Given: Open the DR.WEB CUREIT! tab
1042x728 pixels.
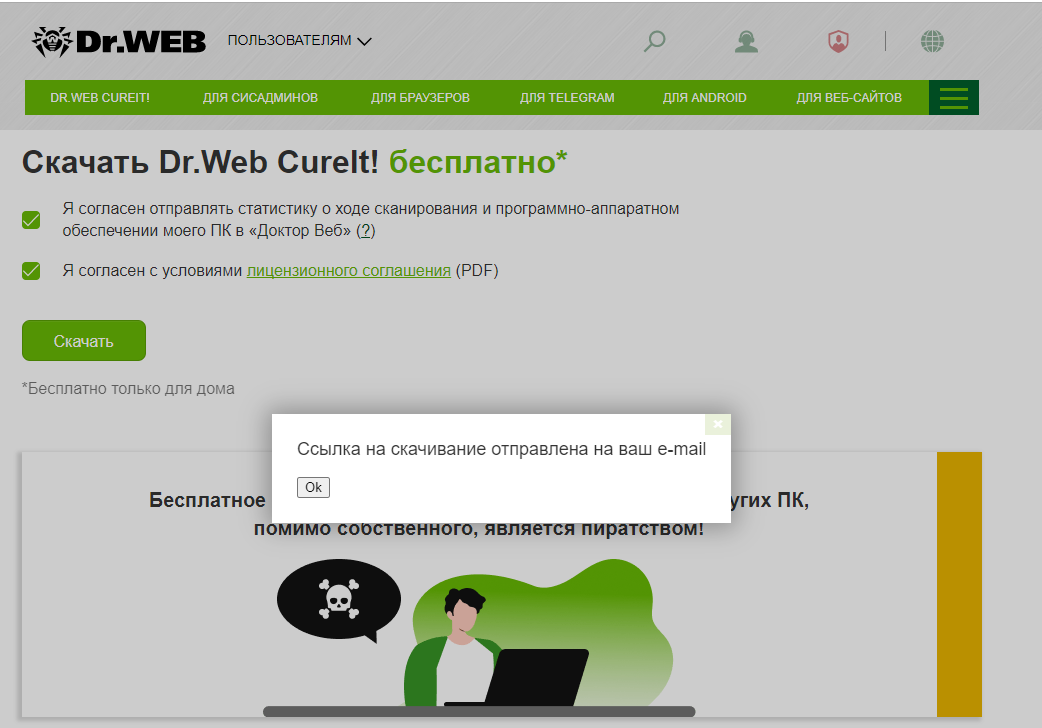Looking at the screenshot, I should click(x=100, y=98).
